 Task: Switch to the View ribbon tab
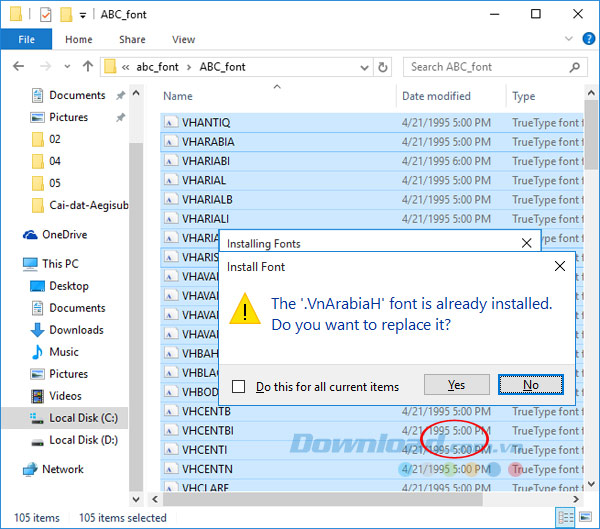point(183,40)
